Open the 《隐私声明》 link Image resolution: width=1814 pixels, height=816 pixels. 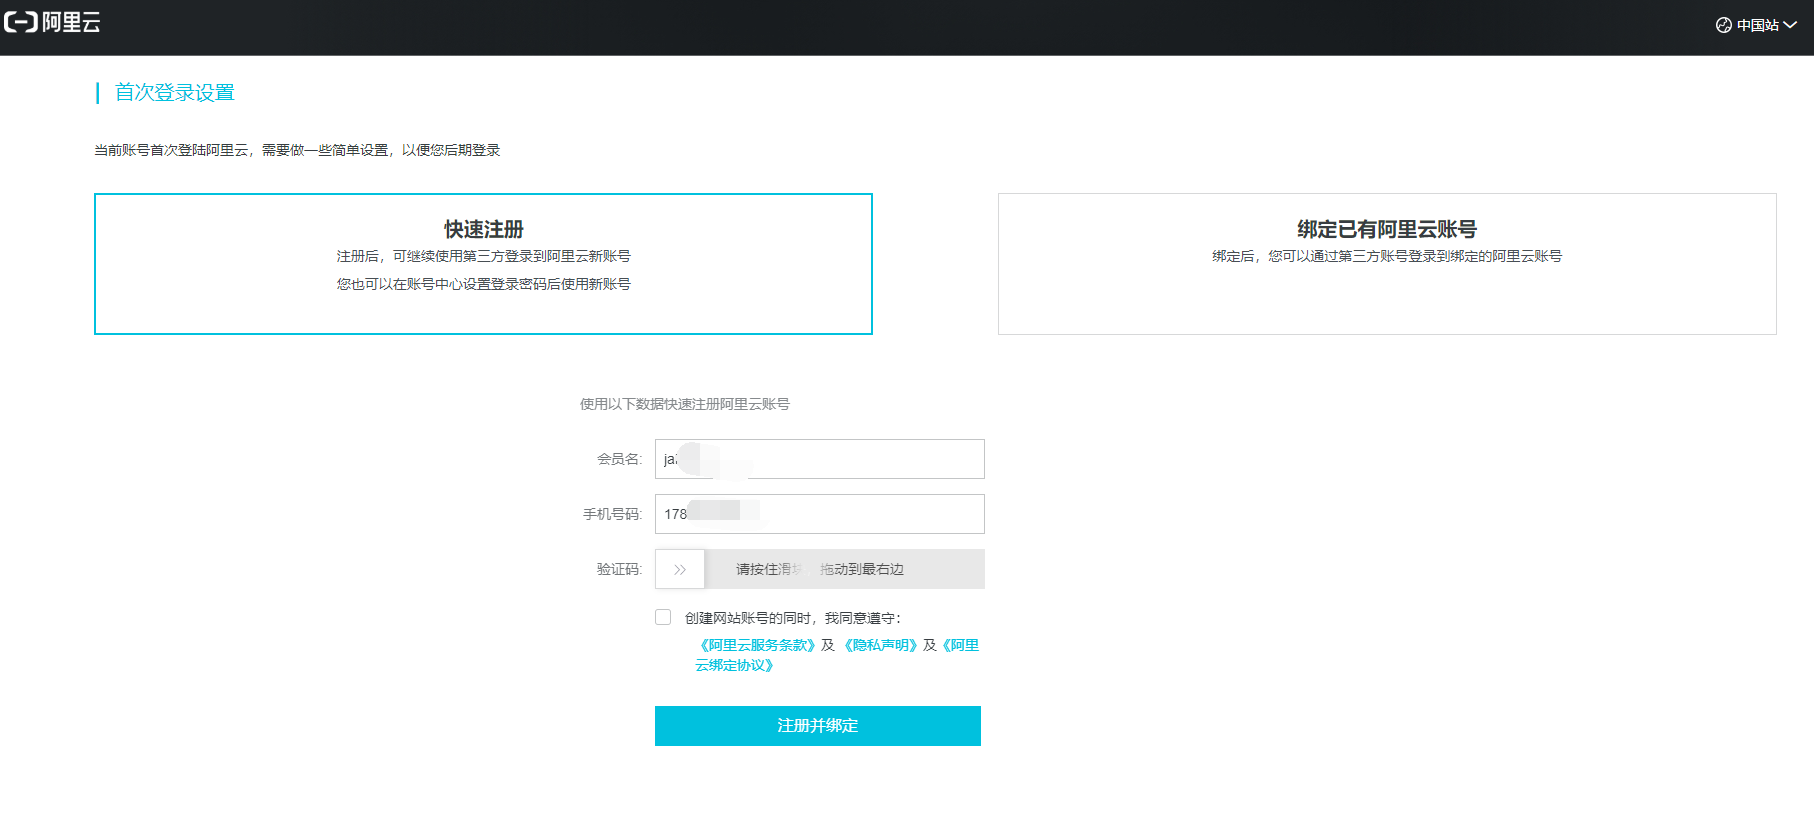(x=880, y=645)
